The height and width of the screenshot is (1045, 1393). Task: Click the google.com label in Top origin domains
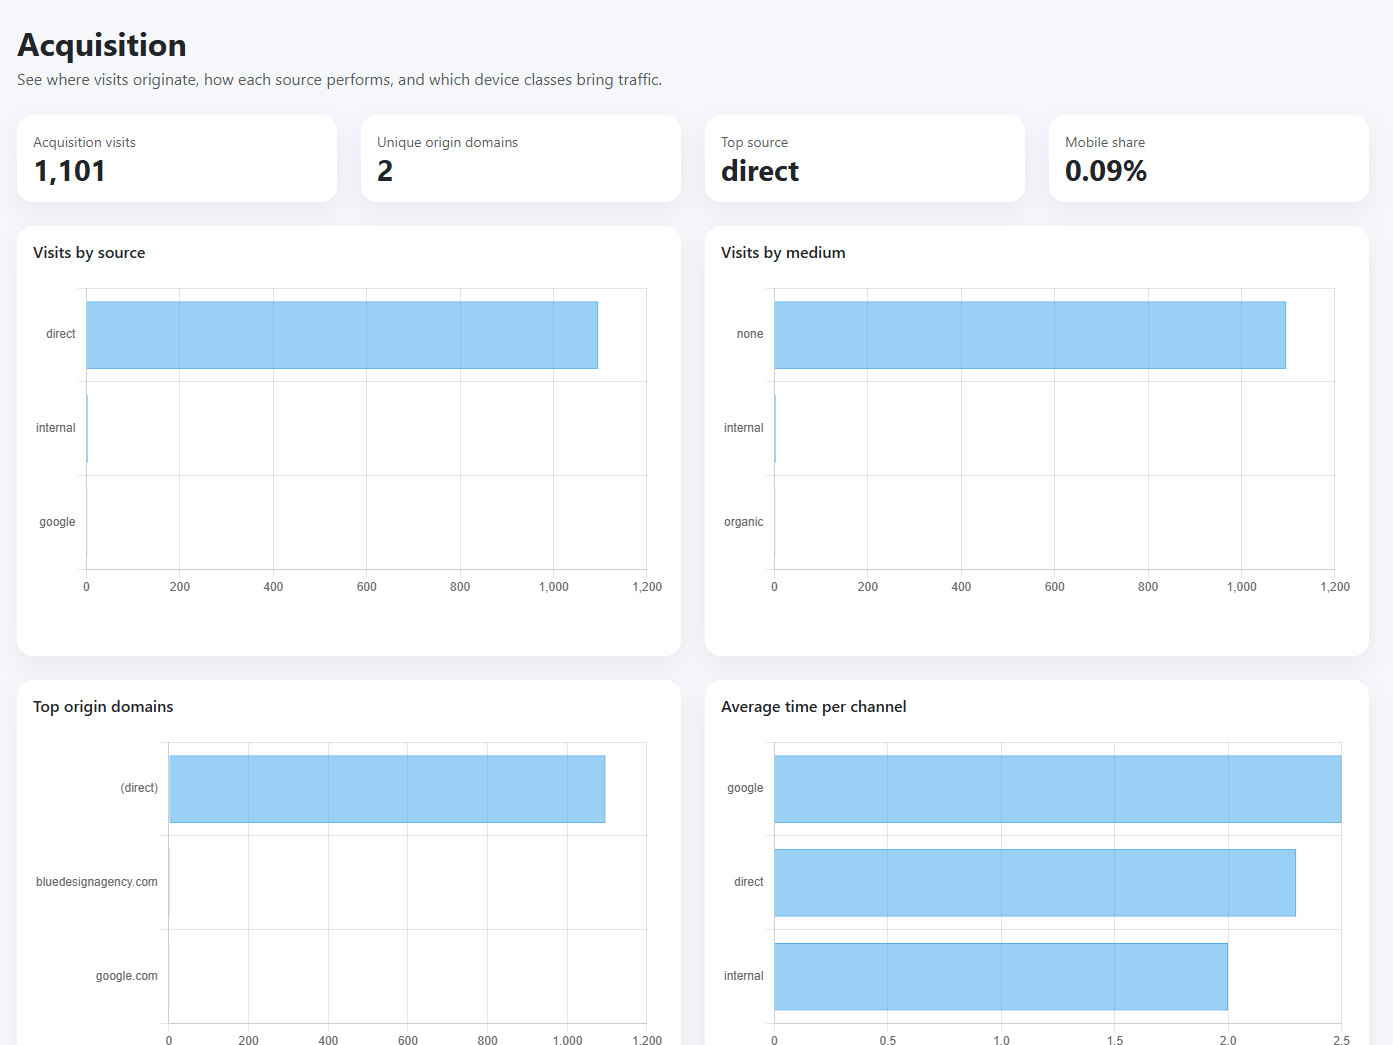click(x=126, y=976)
